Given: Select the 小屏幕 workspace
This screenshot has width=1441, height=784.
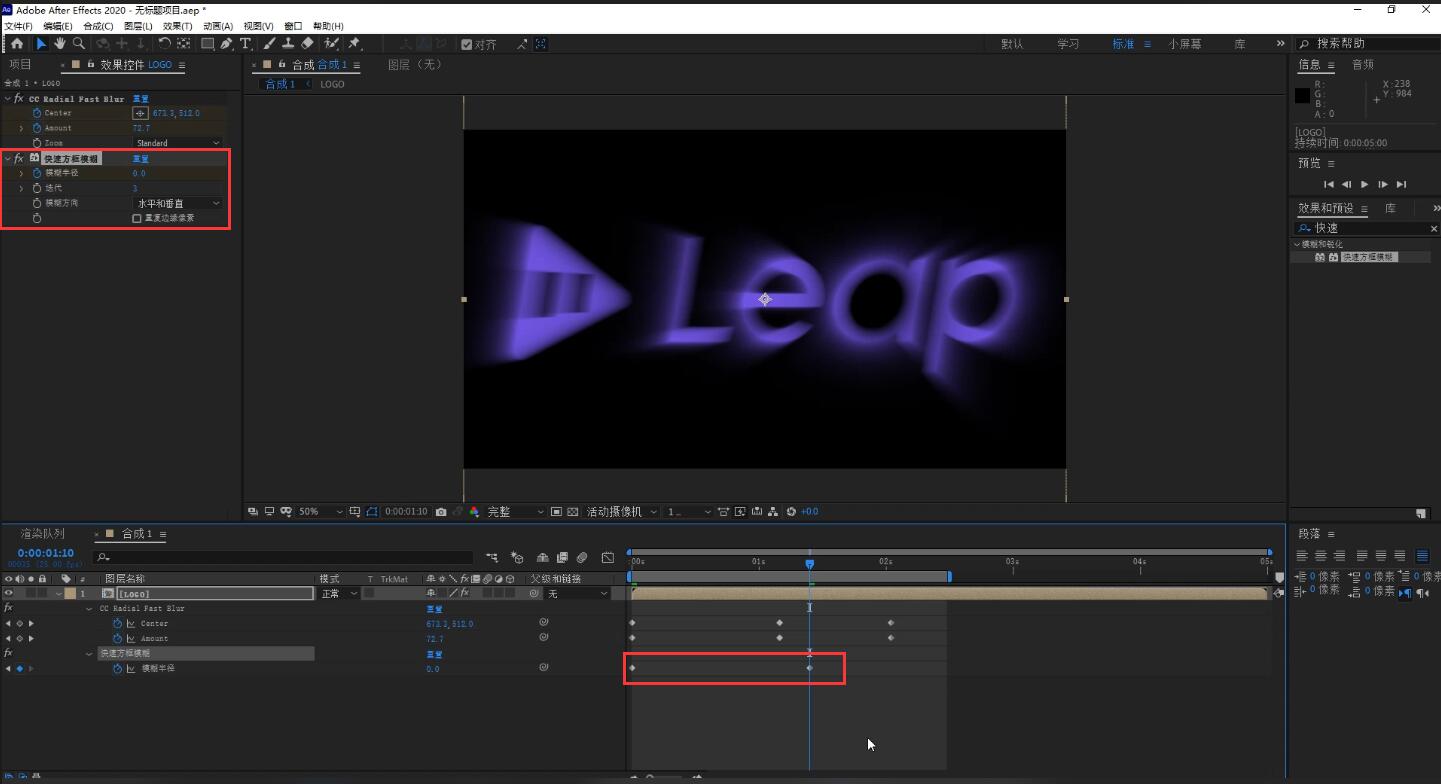Looking at the screenshot, I should tap(1185, 44).
